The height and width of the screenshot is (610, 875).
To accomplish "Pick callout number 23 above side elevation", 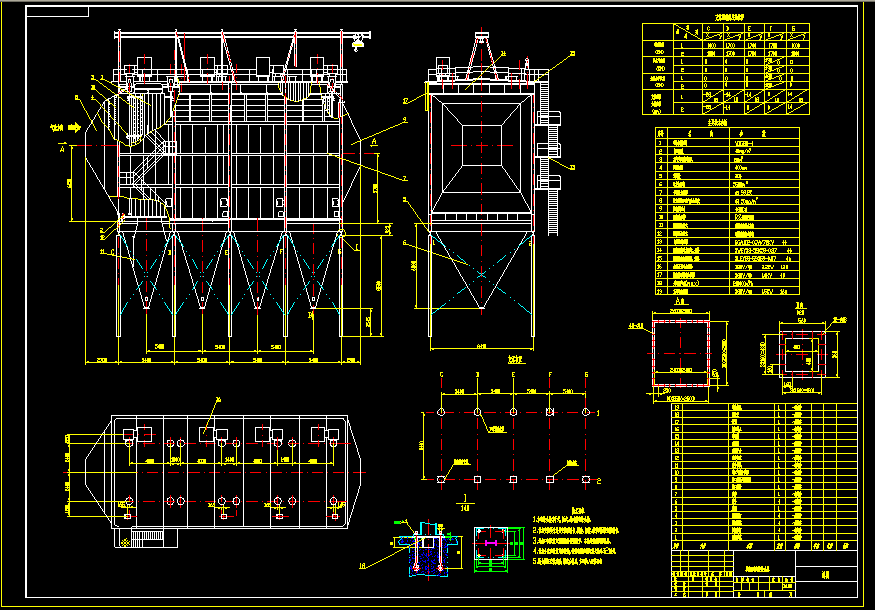I will tap(572, 54).
